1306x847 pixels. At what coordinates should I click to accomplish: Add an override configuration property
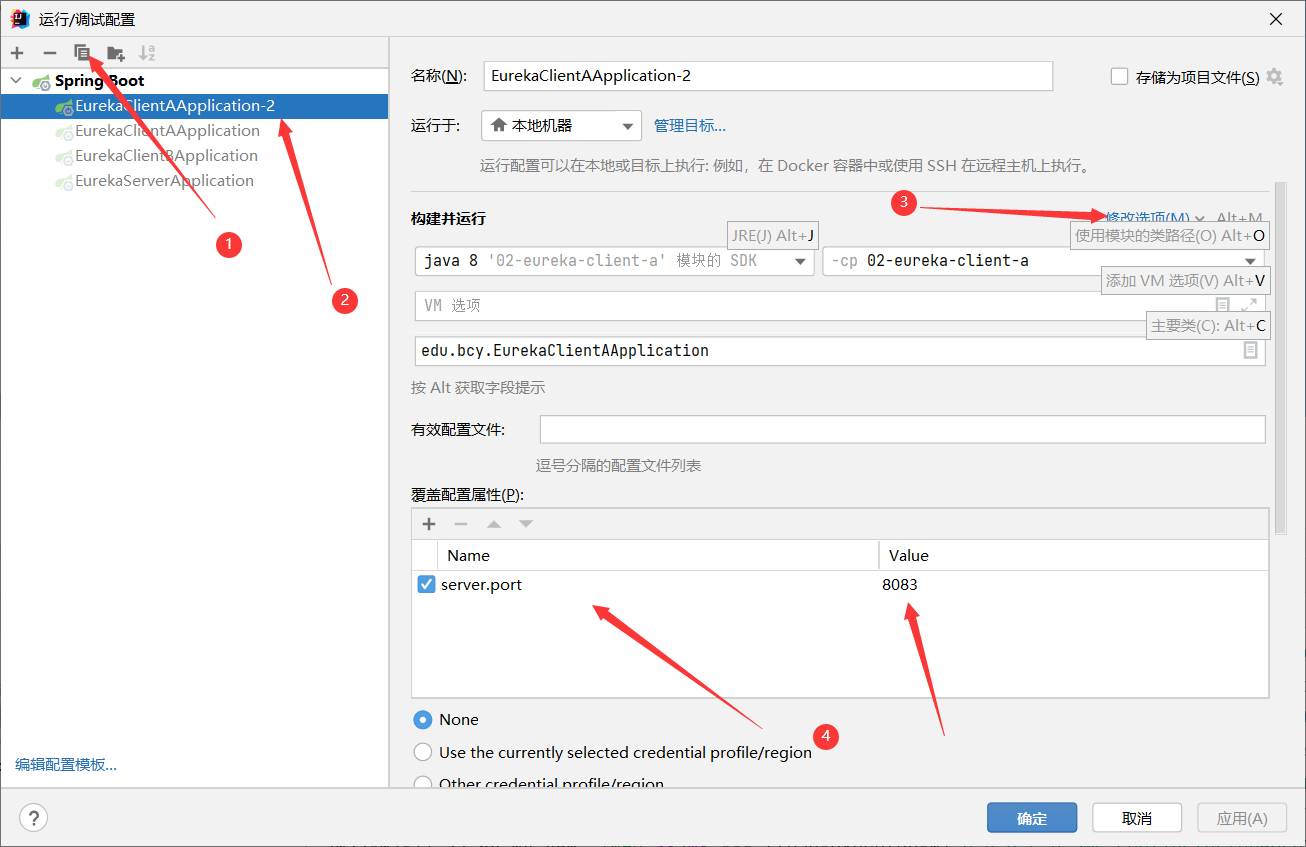coord(429,524)
